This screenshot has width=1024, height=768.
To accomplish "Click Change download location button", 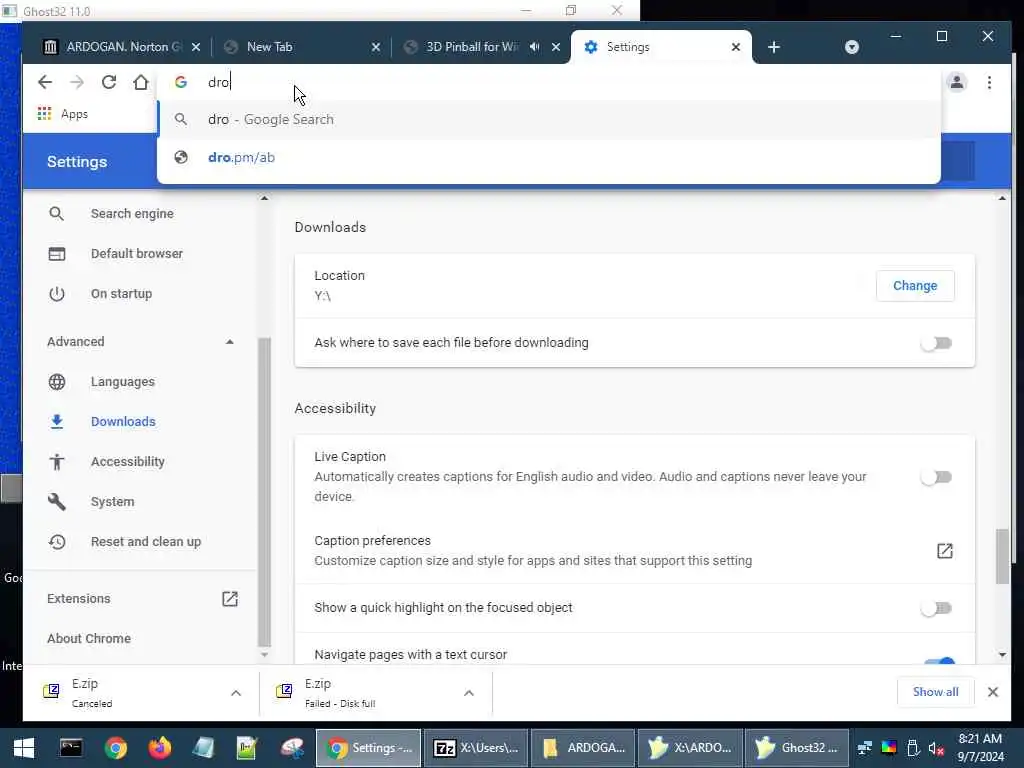I will (x=915, y=286).
